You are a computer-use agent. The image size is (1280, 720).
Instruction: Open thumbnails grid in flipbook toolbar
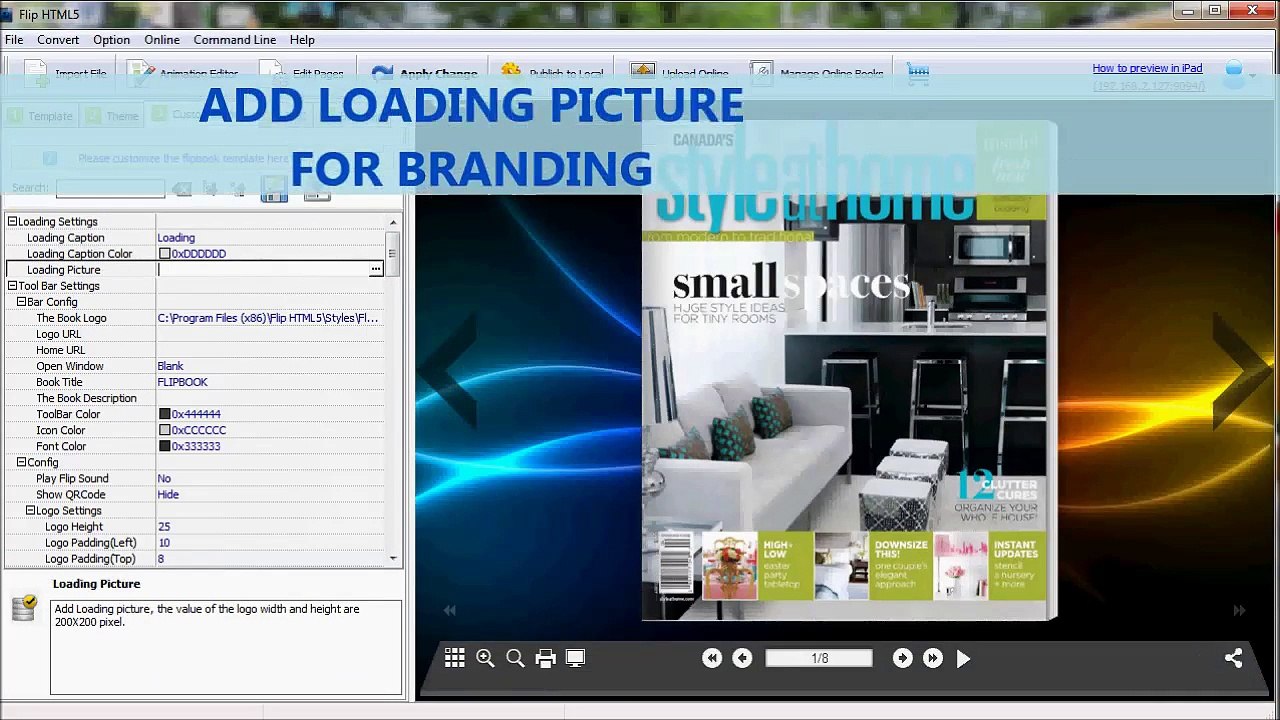point(455,658)
